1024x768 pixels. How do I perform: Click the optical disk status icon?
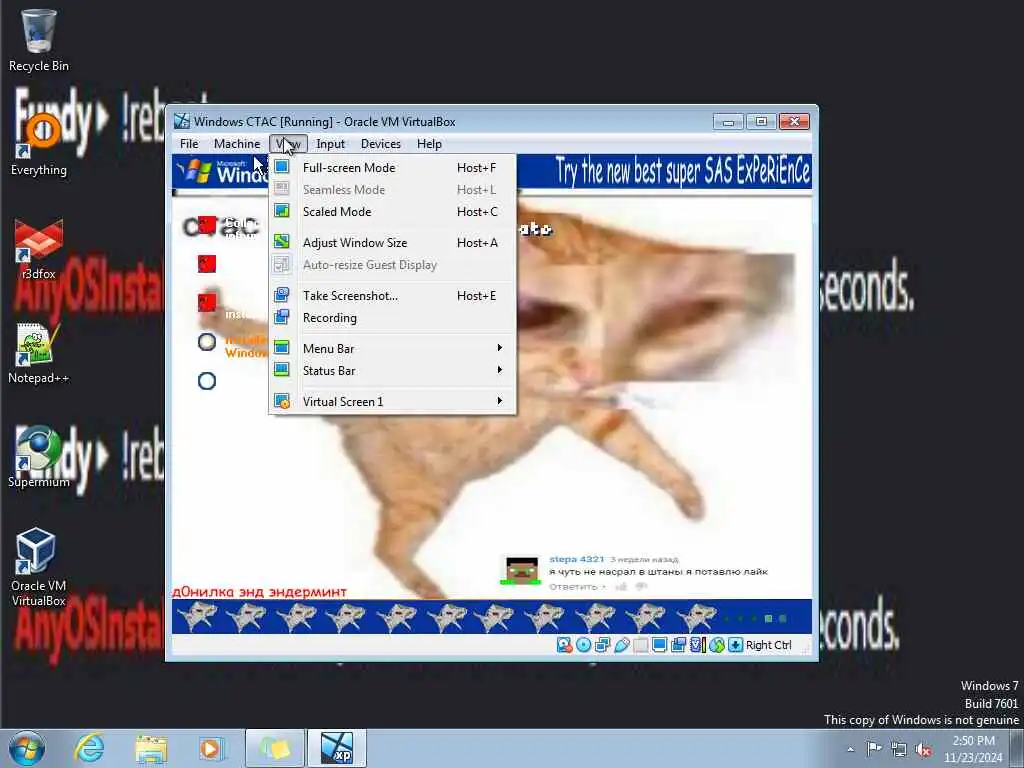[583, 645]
